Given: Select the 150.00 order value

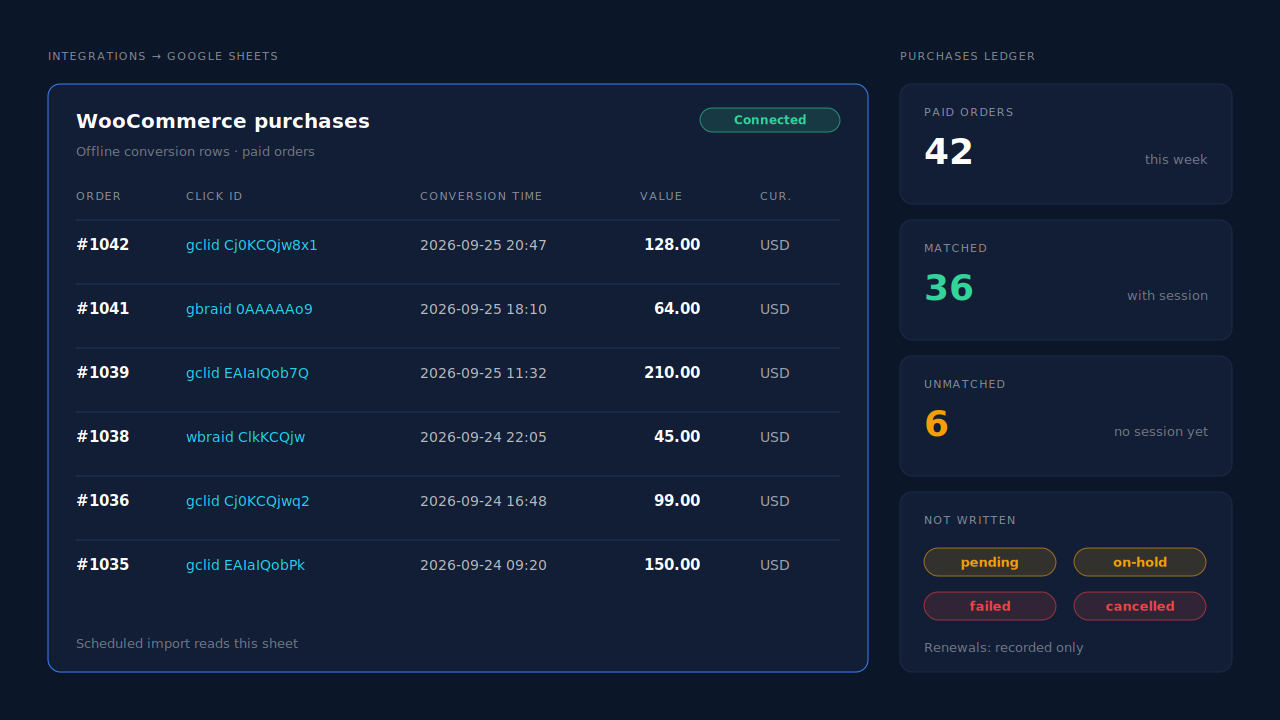Looking at the screenshot, I should coord(672,565).
